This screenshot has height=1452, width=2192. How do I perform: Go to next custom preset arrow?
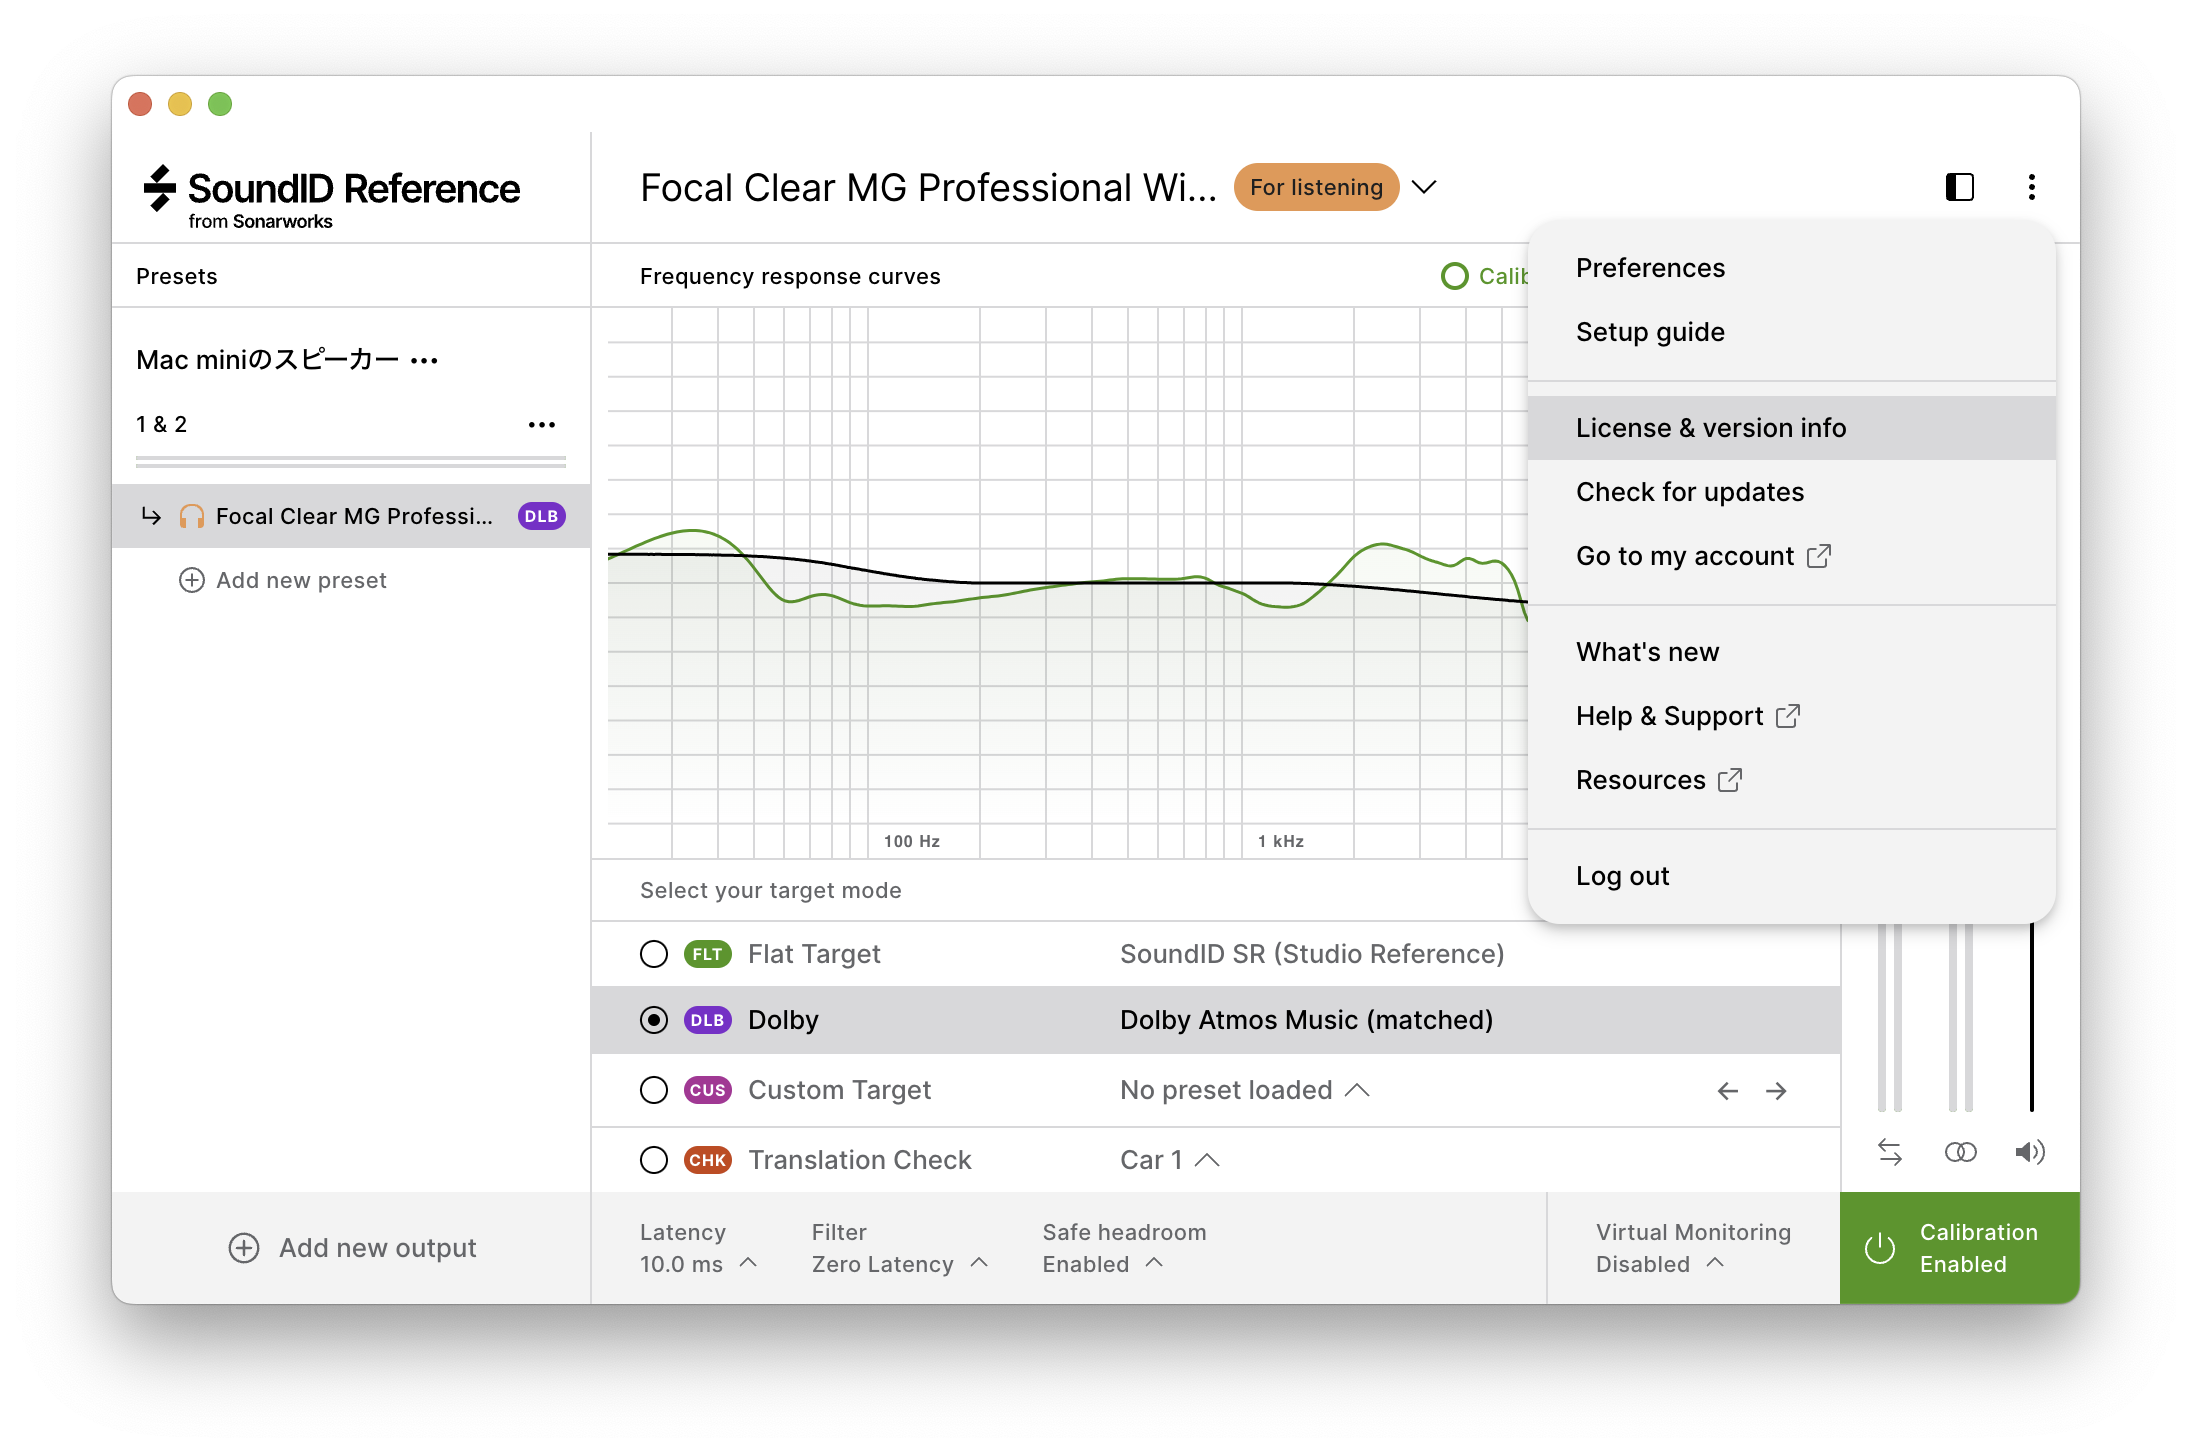coord(1776,1091)
